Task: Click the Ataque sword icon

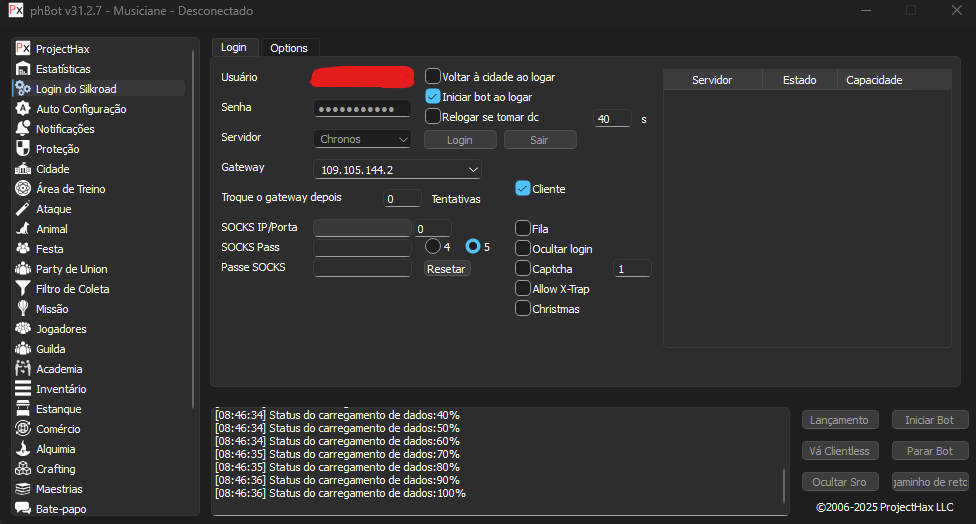Action: pos(23,209)
